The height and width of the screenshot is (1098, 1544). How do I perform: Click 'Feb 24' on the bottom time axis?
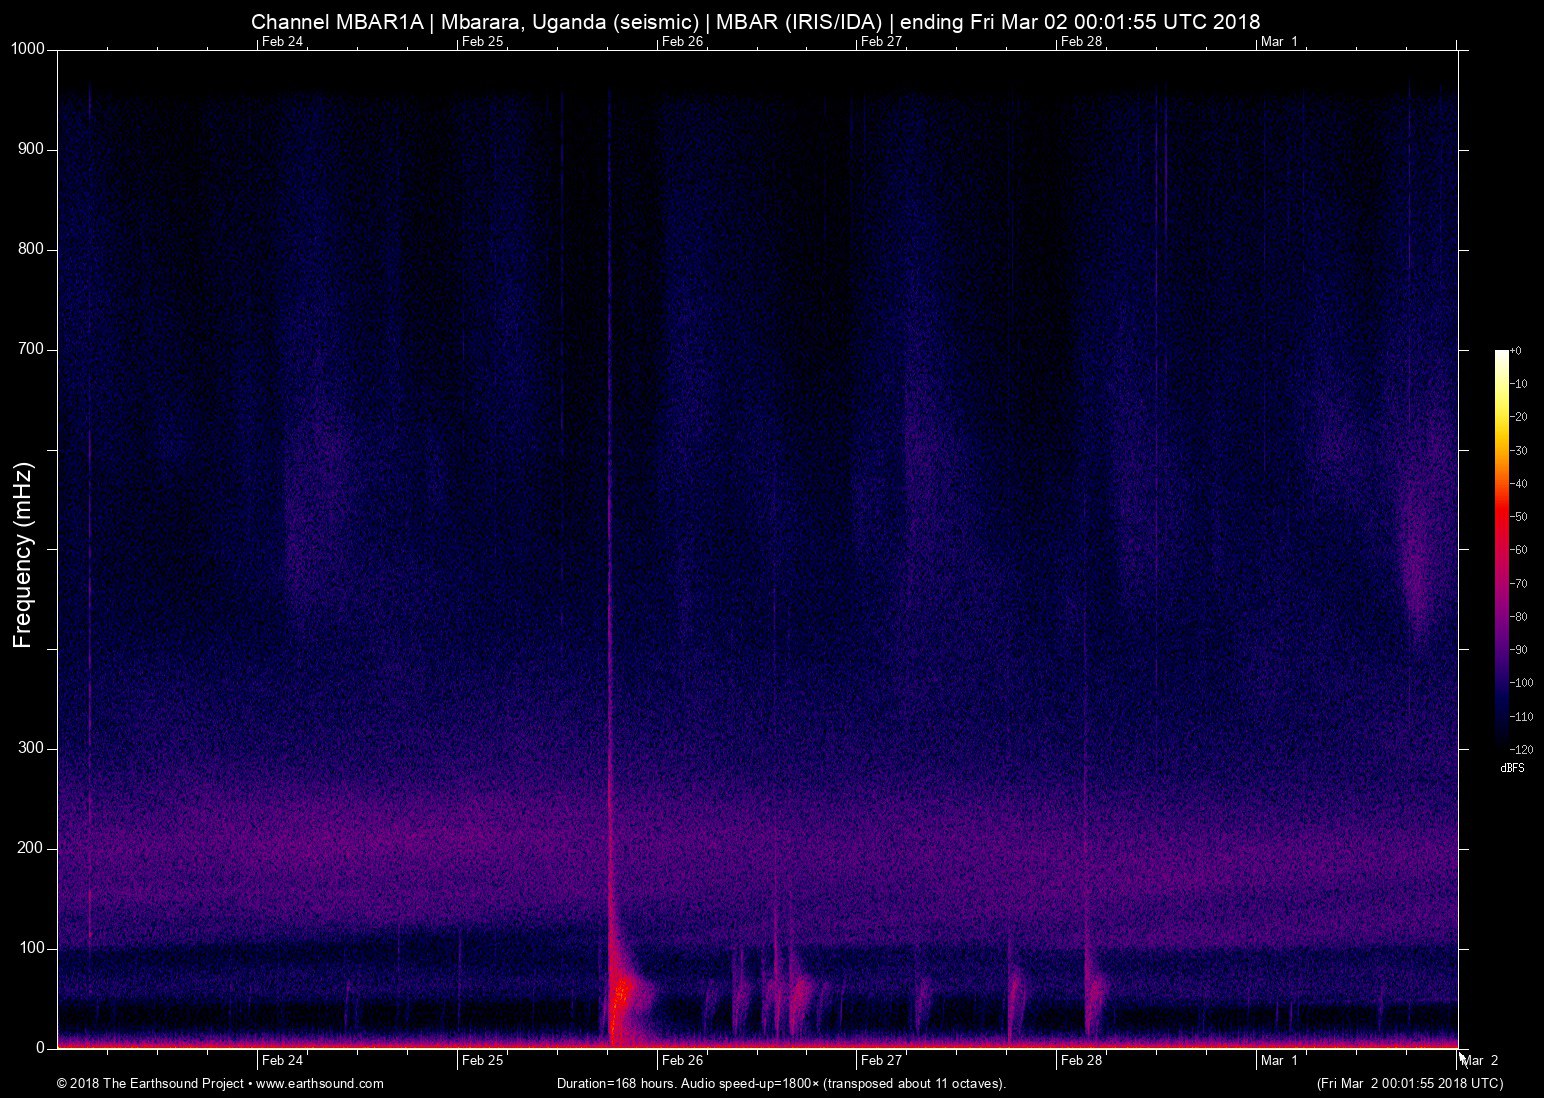tap(282, 1060)
